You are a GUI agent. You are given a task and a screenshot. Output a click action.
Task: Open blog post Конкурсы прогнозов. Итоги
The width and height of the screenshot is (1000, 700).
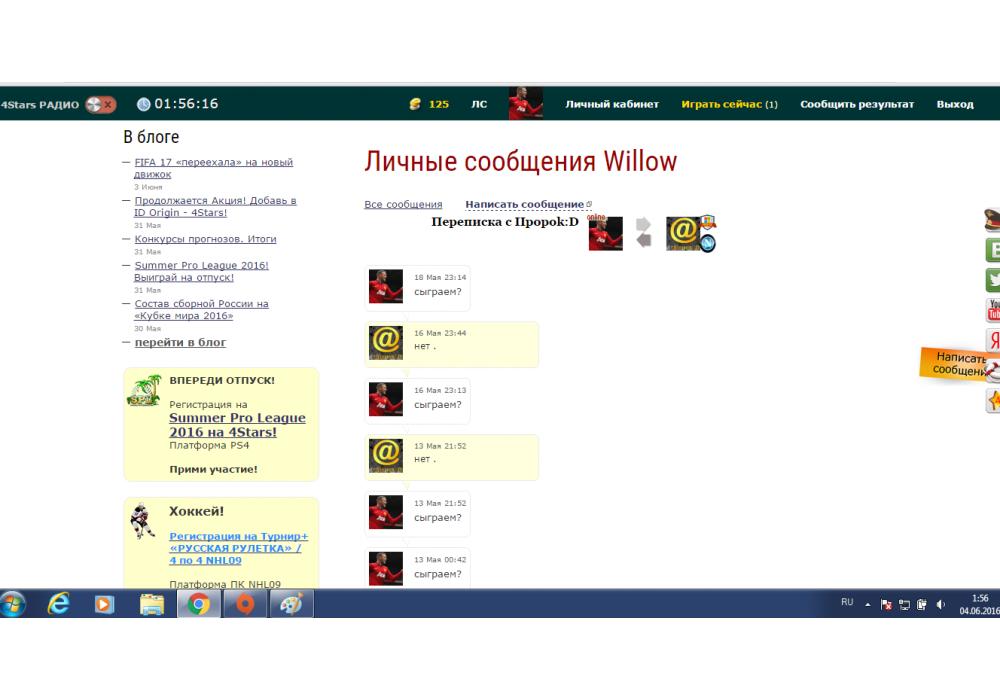[205, 239]
